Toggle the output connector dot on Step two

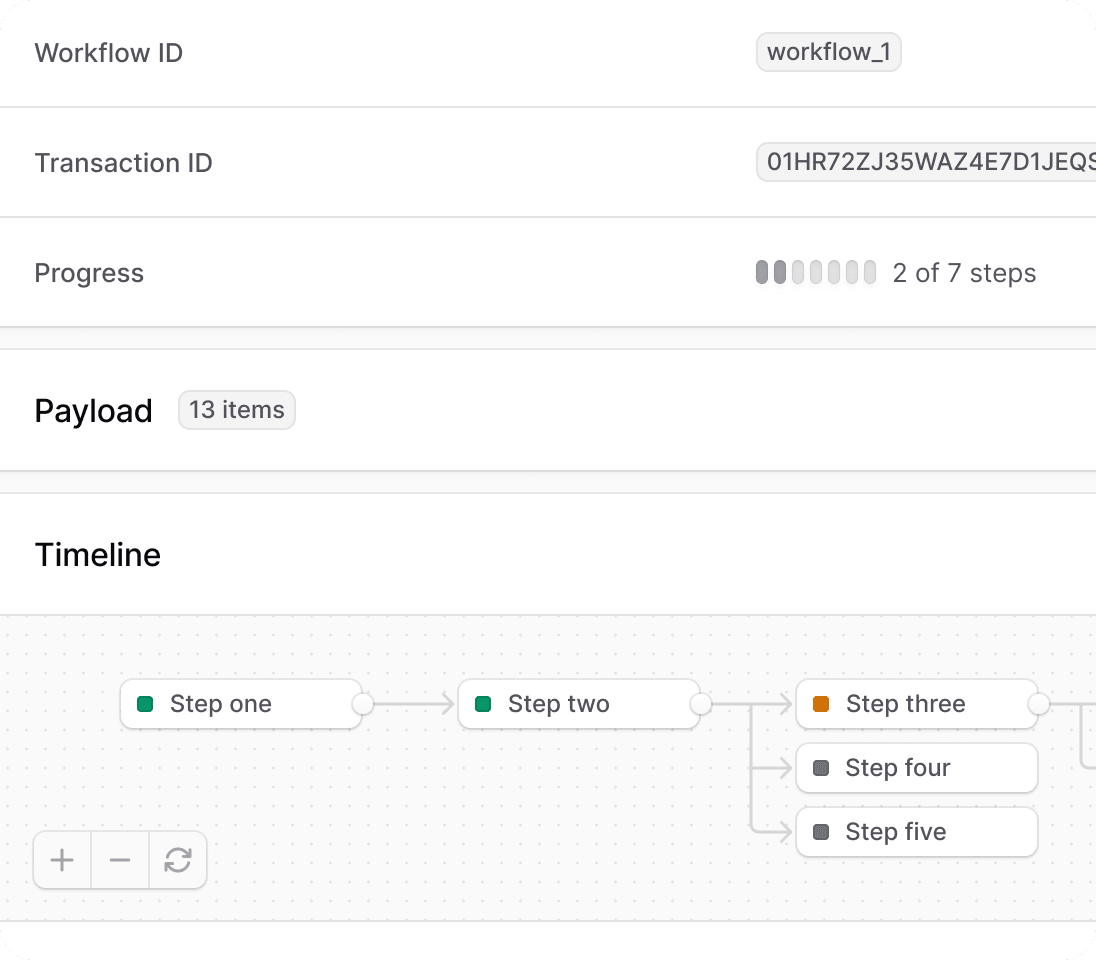click(x=699, y=704)
